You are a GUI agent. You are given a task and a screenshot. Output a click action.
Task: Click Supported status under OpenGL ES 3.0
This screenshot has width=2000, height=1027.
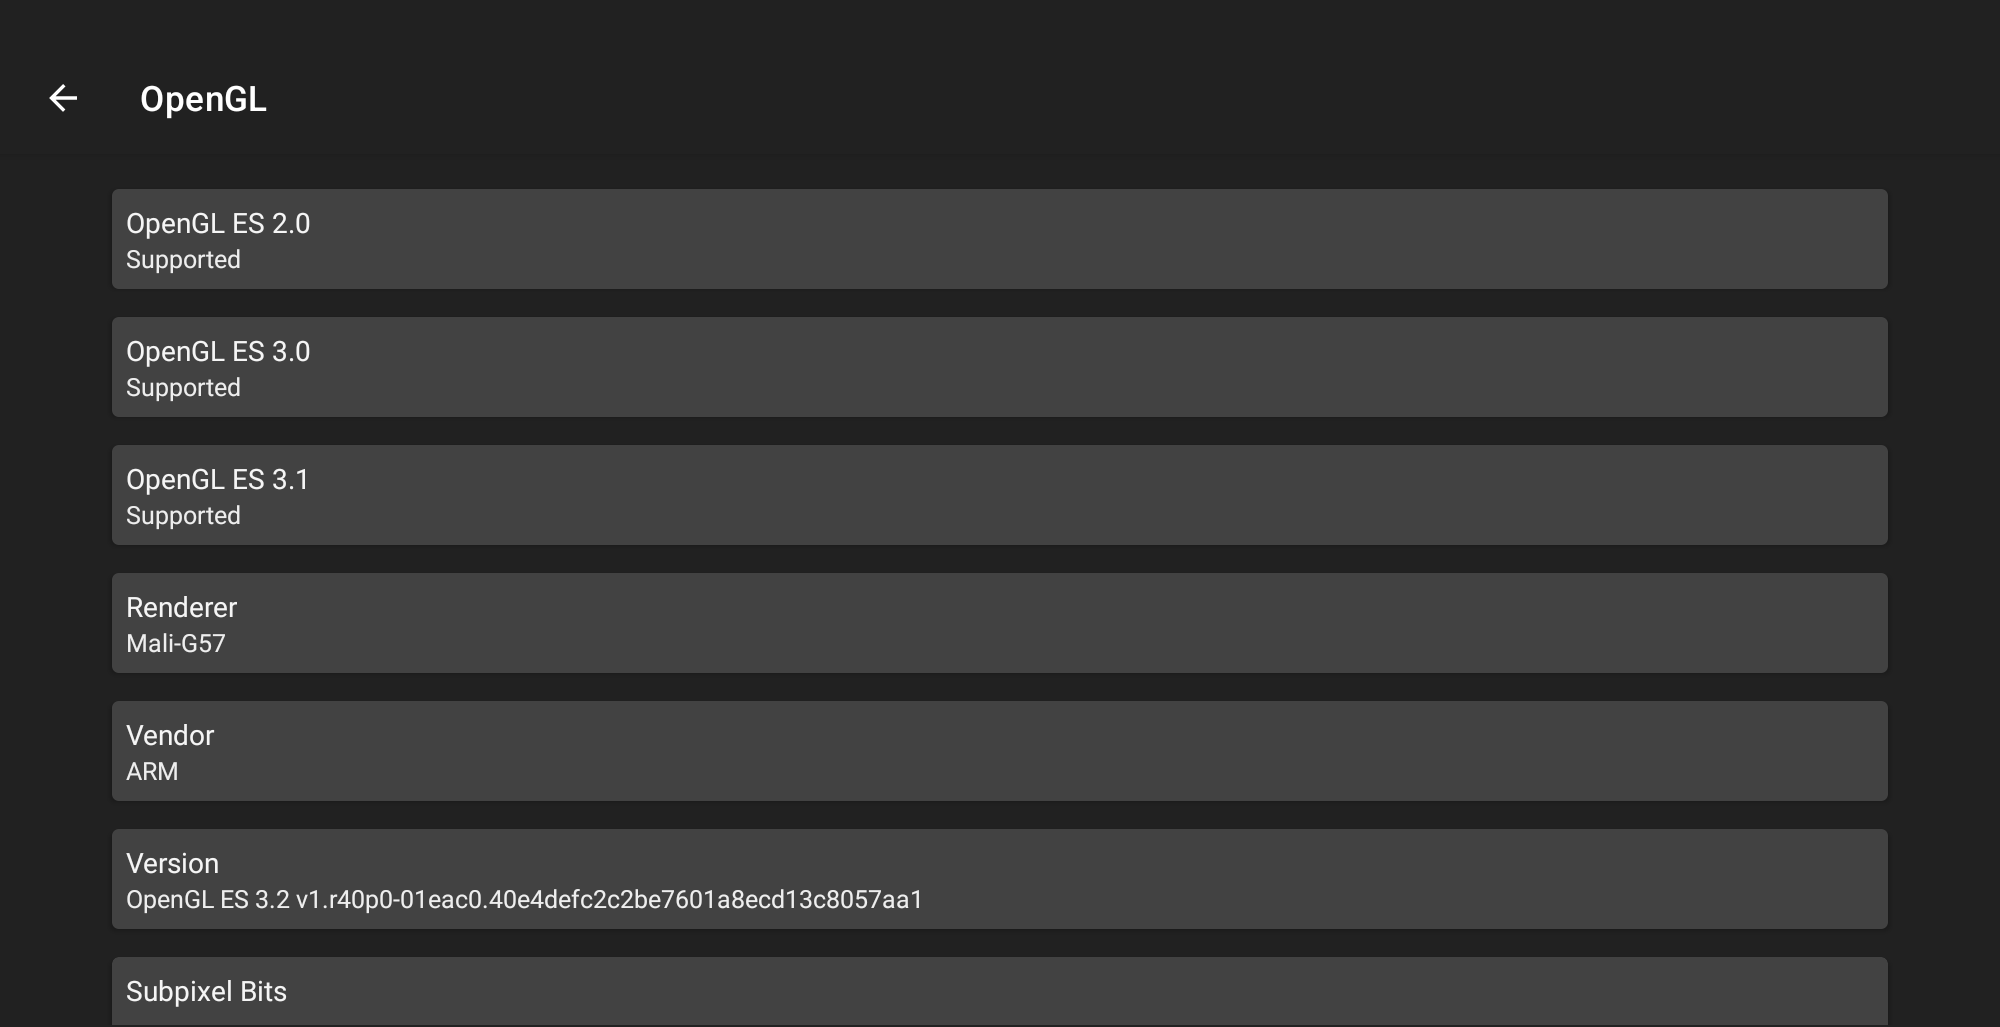point(183,388)
